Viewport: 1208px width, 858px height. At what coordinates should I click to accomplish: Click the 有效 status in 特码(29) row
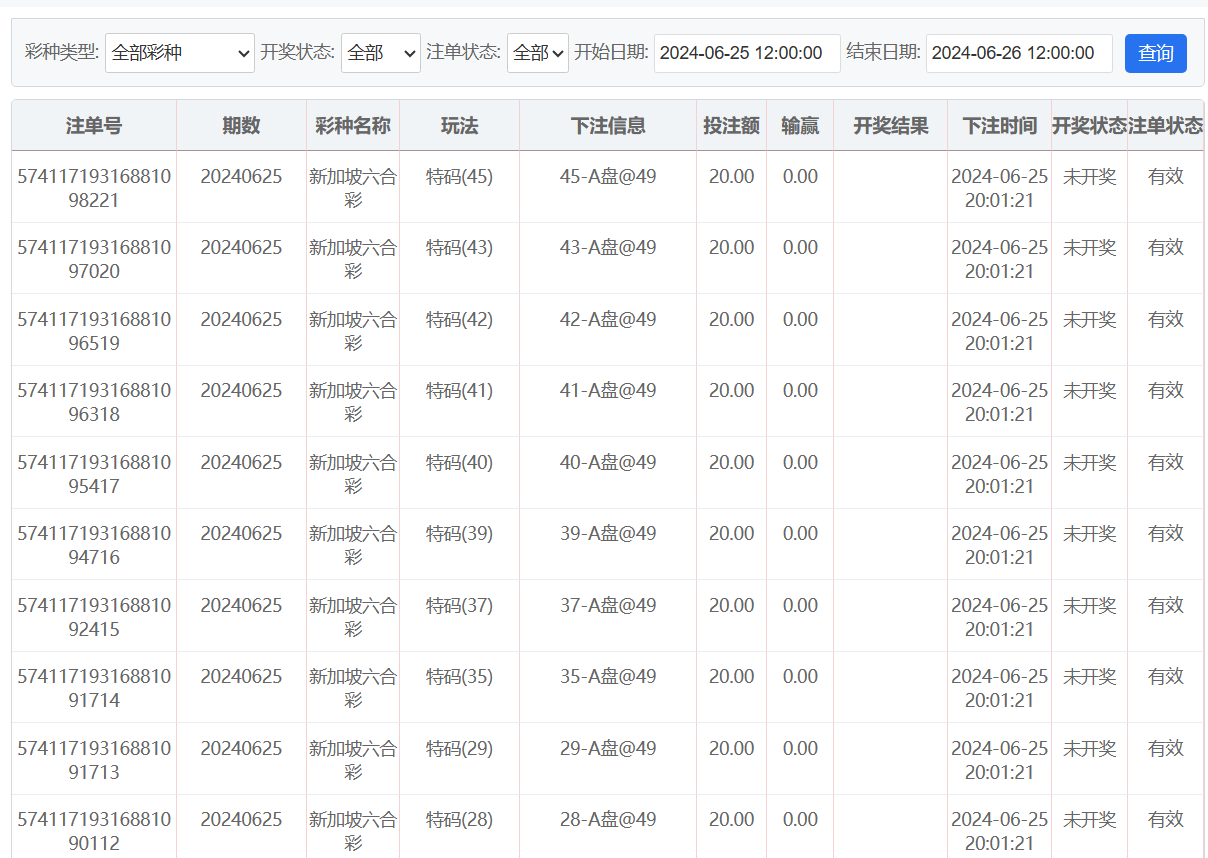tap(1165, 748)
